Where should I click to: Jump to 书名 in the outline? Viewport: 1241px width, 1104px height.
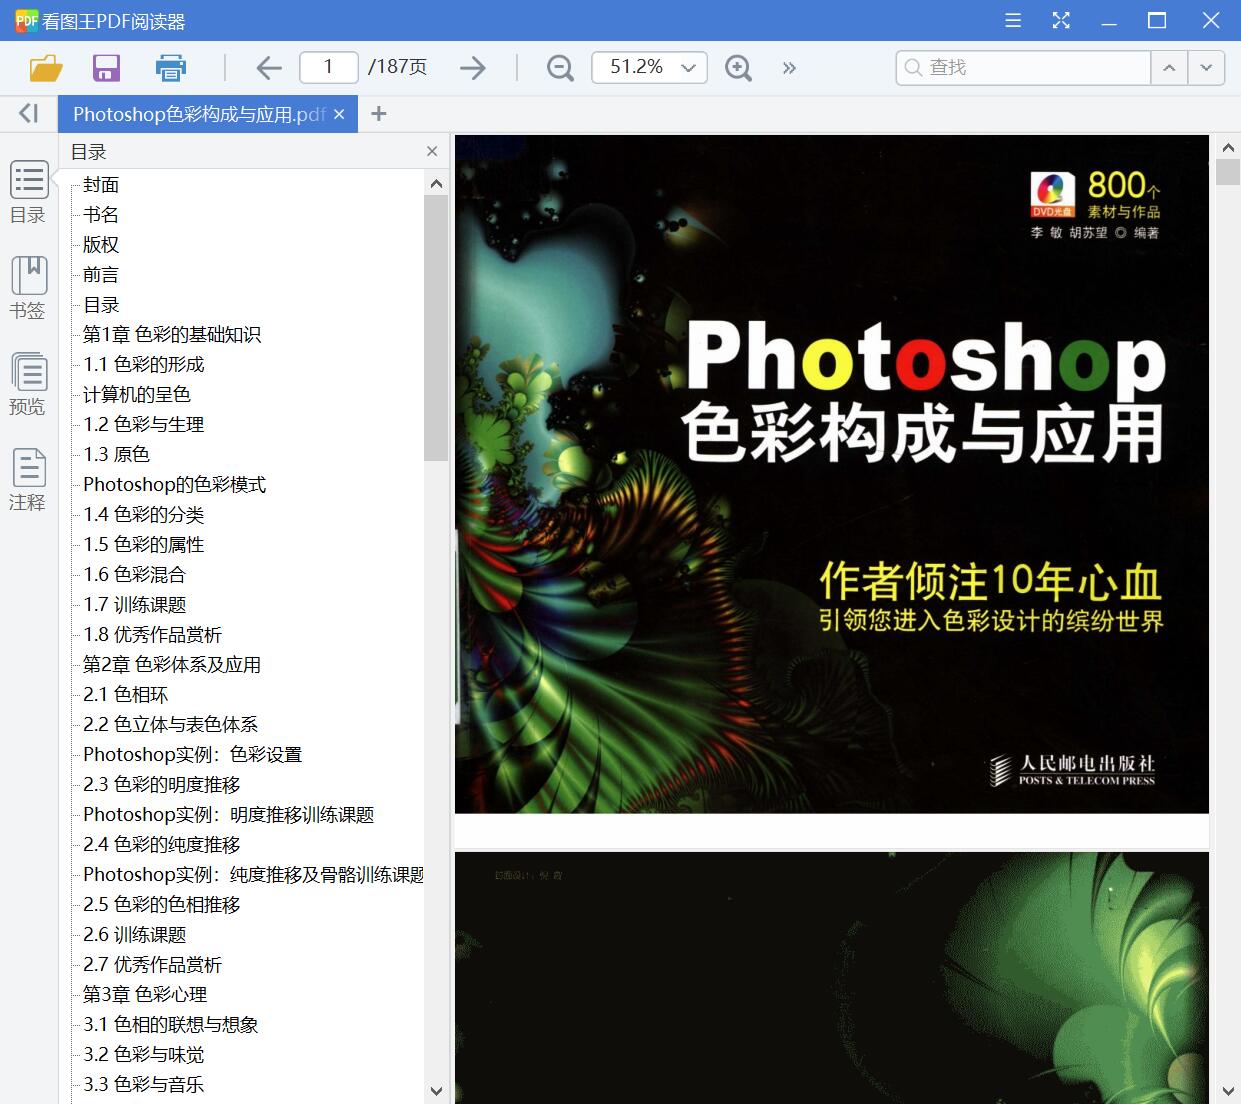(101, 214)
